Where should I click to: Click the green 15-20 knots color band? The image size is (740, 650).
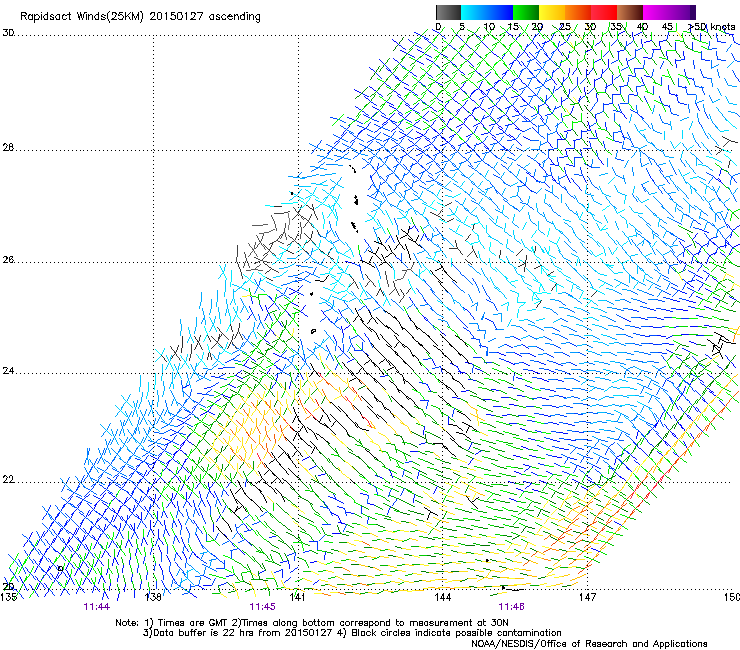click(x=526, y=12)
